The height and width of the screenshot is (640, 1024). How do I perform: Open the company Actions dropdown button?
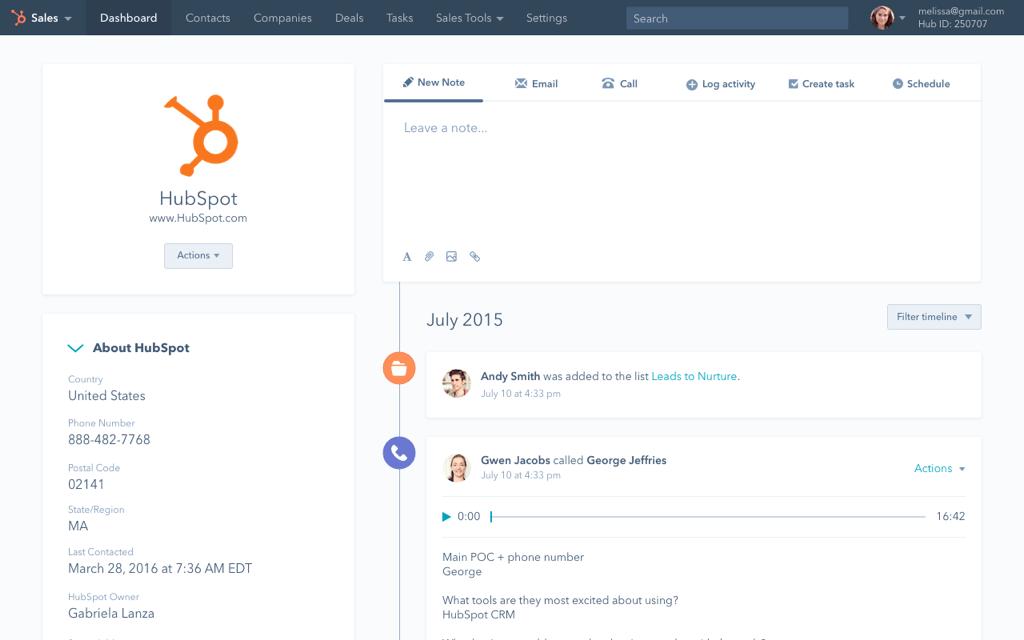click(198, 255)
